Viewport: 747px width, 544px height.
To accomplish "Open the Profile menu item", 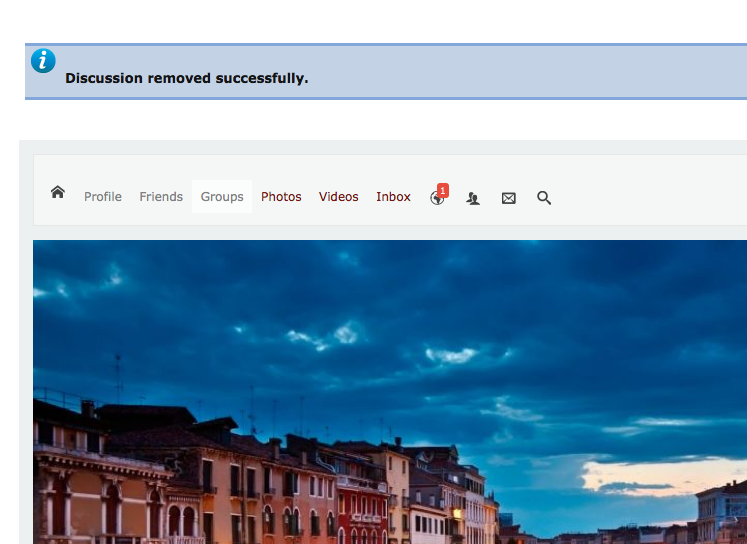I will click(103, 197).
